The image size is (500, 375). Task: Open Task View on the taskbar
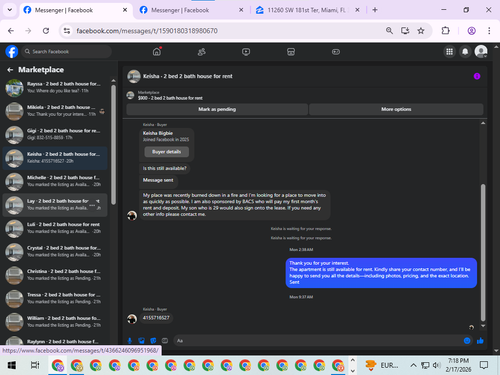[35, 365]
